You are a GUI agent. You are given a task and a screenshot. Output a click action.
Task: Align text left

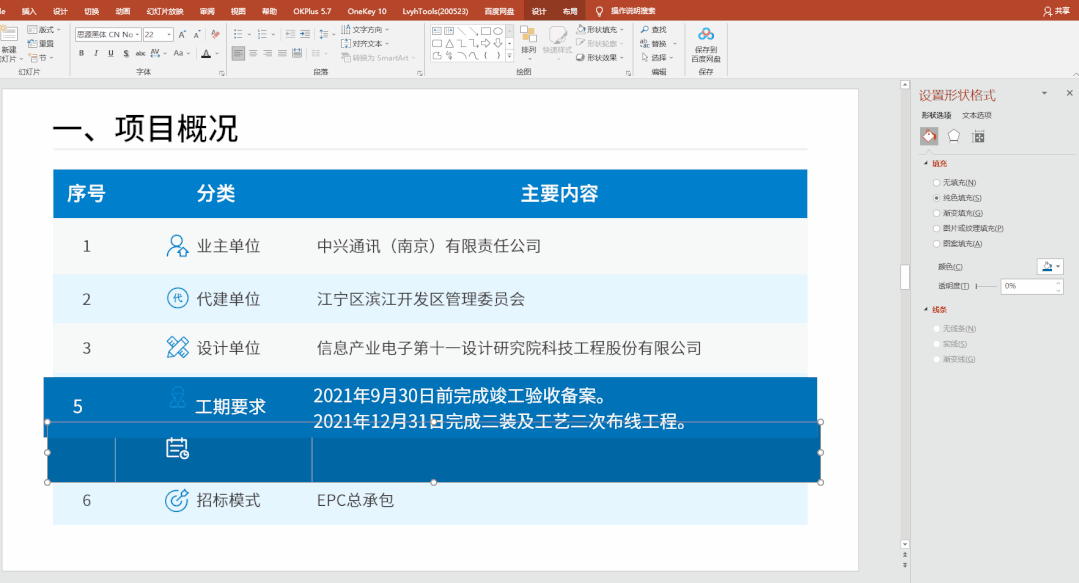pos(238,54)
